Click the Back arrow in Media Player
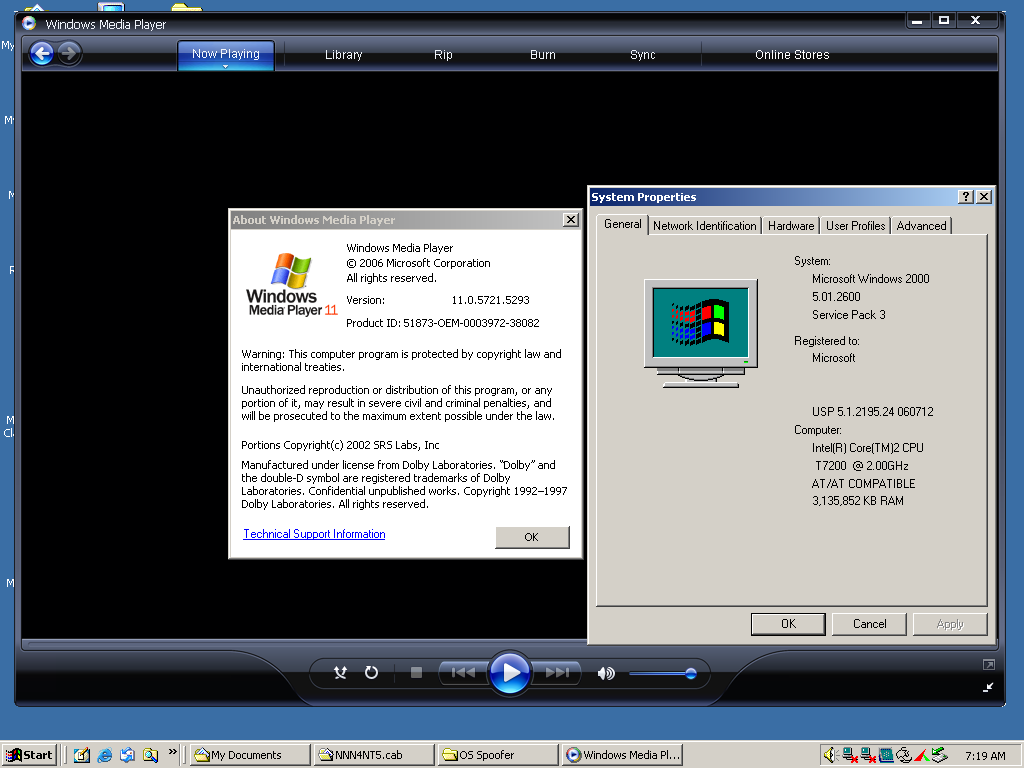 pos(42,54)
